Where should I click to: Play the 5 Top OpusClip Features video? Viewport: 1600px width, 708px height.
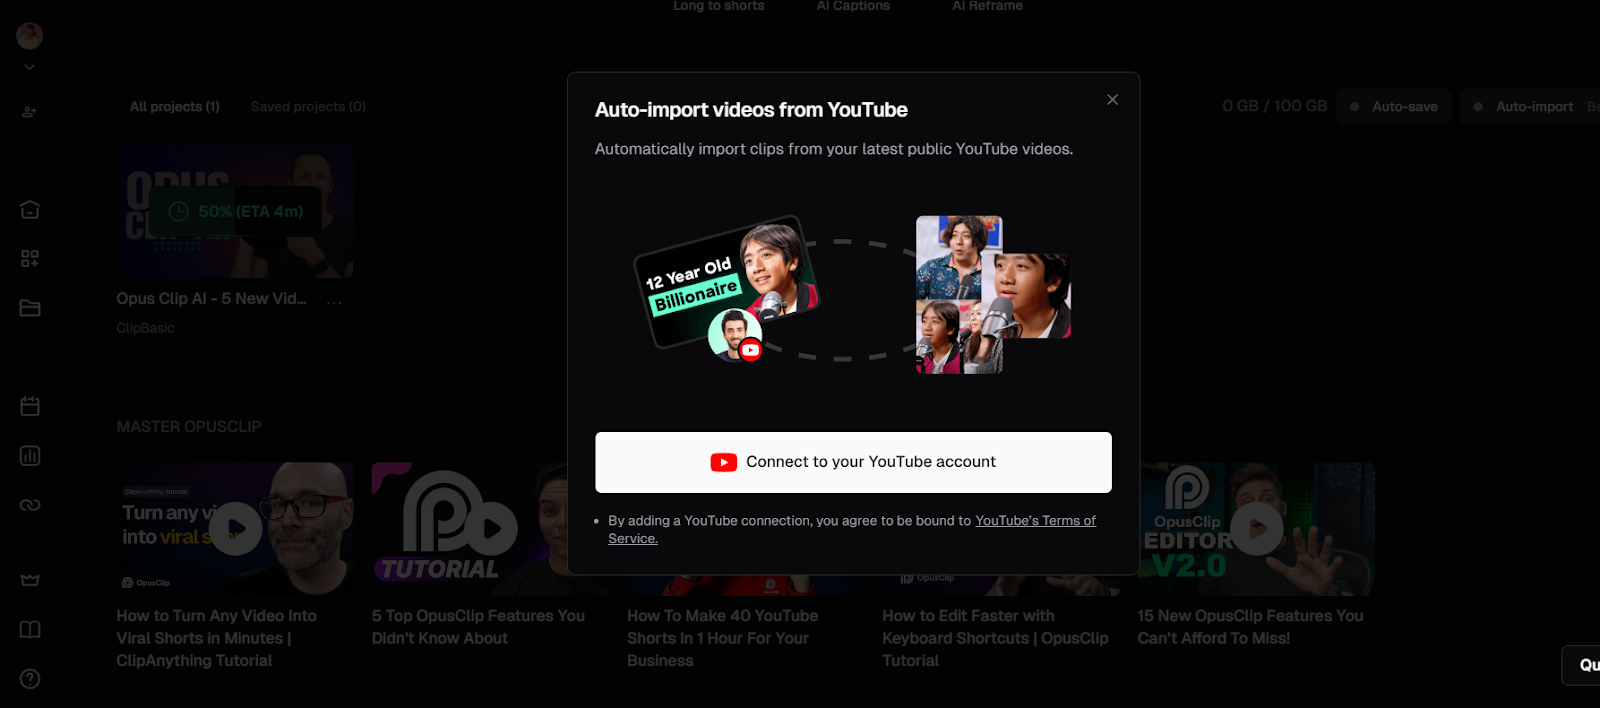491,529
